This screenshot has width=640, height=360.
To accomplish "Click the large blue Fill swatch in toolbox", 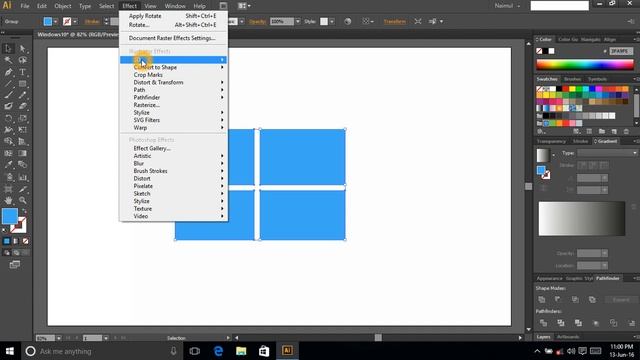I will pyautogui.click(x=10, y=216).
